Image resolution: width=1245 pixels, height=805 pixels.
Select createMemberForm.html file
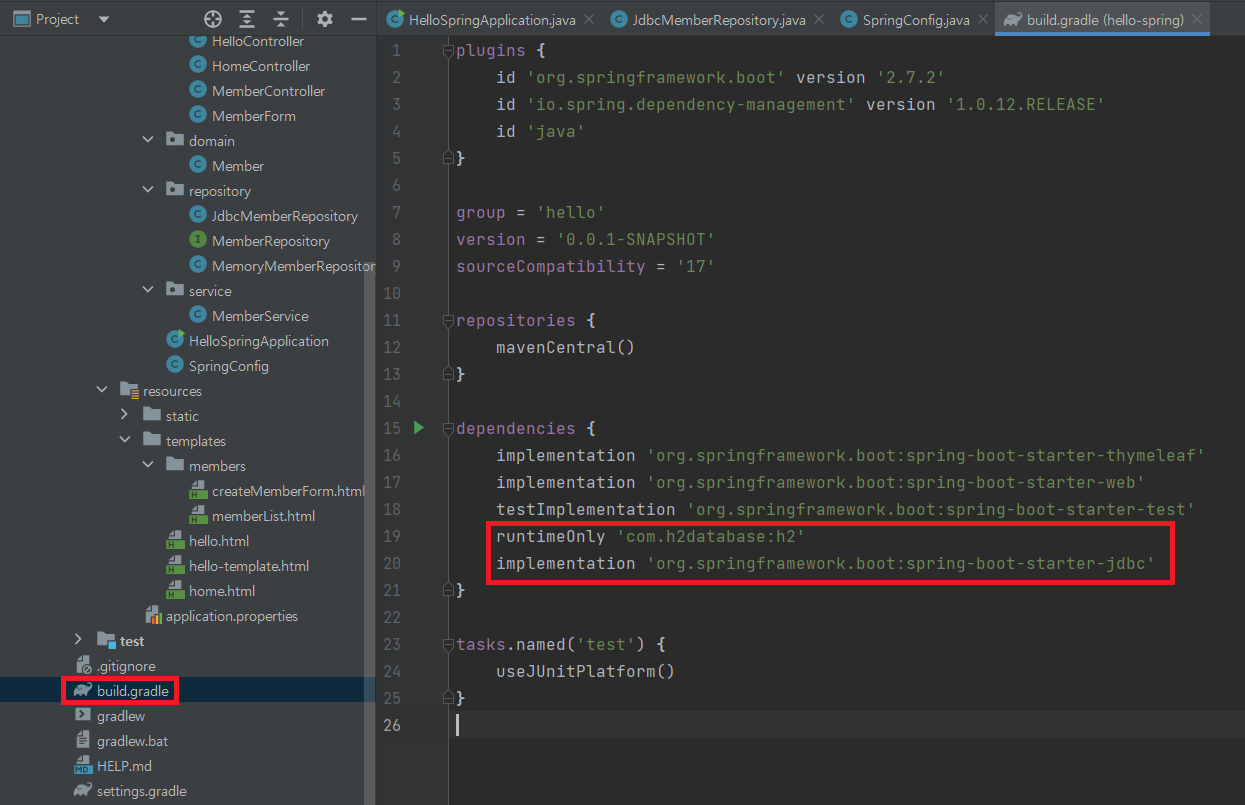pos(288,491)
